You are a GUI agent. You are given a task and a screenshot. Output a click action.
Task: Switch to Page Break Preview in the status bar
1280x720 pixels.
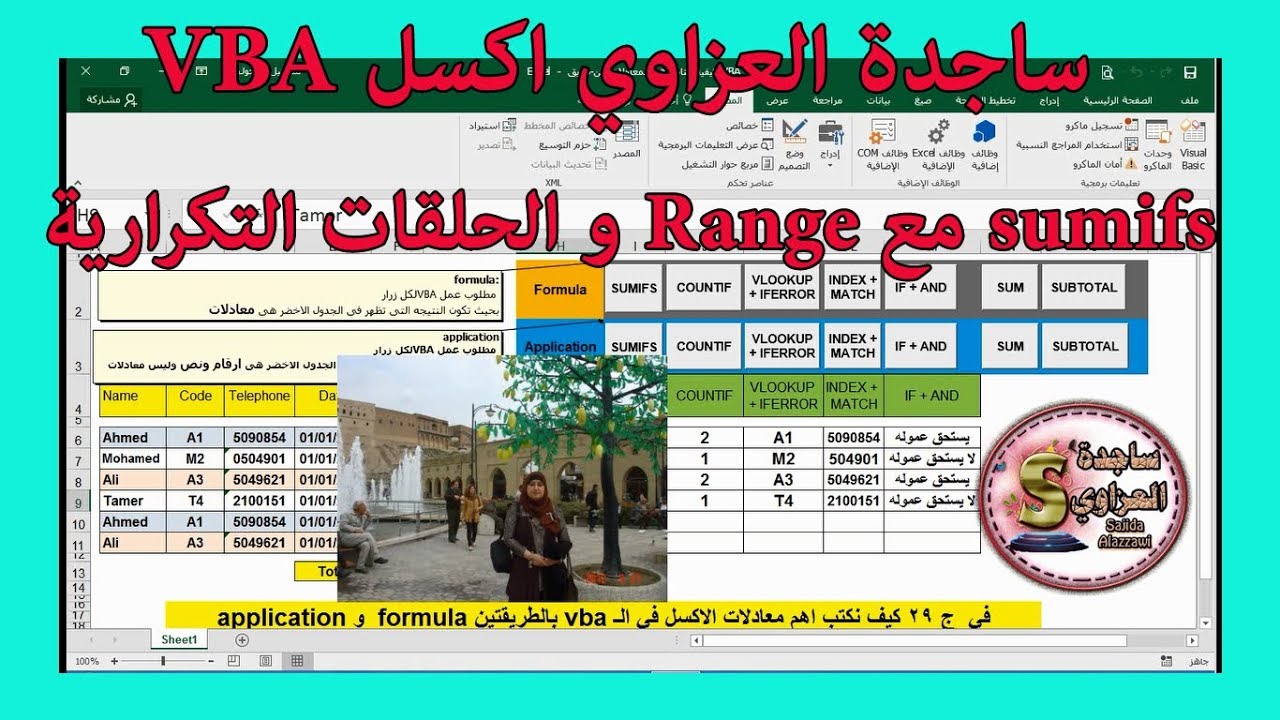233,661
